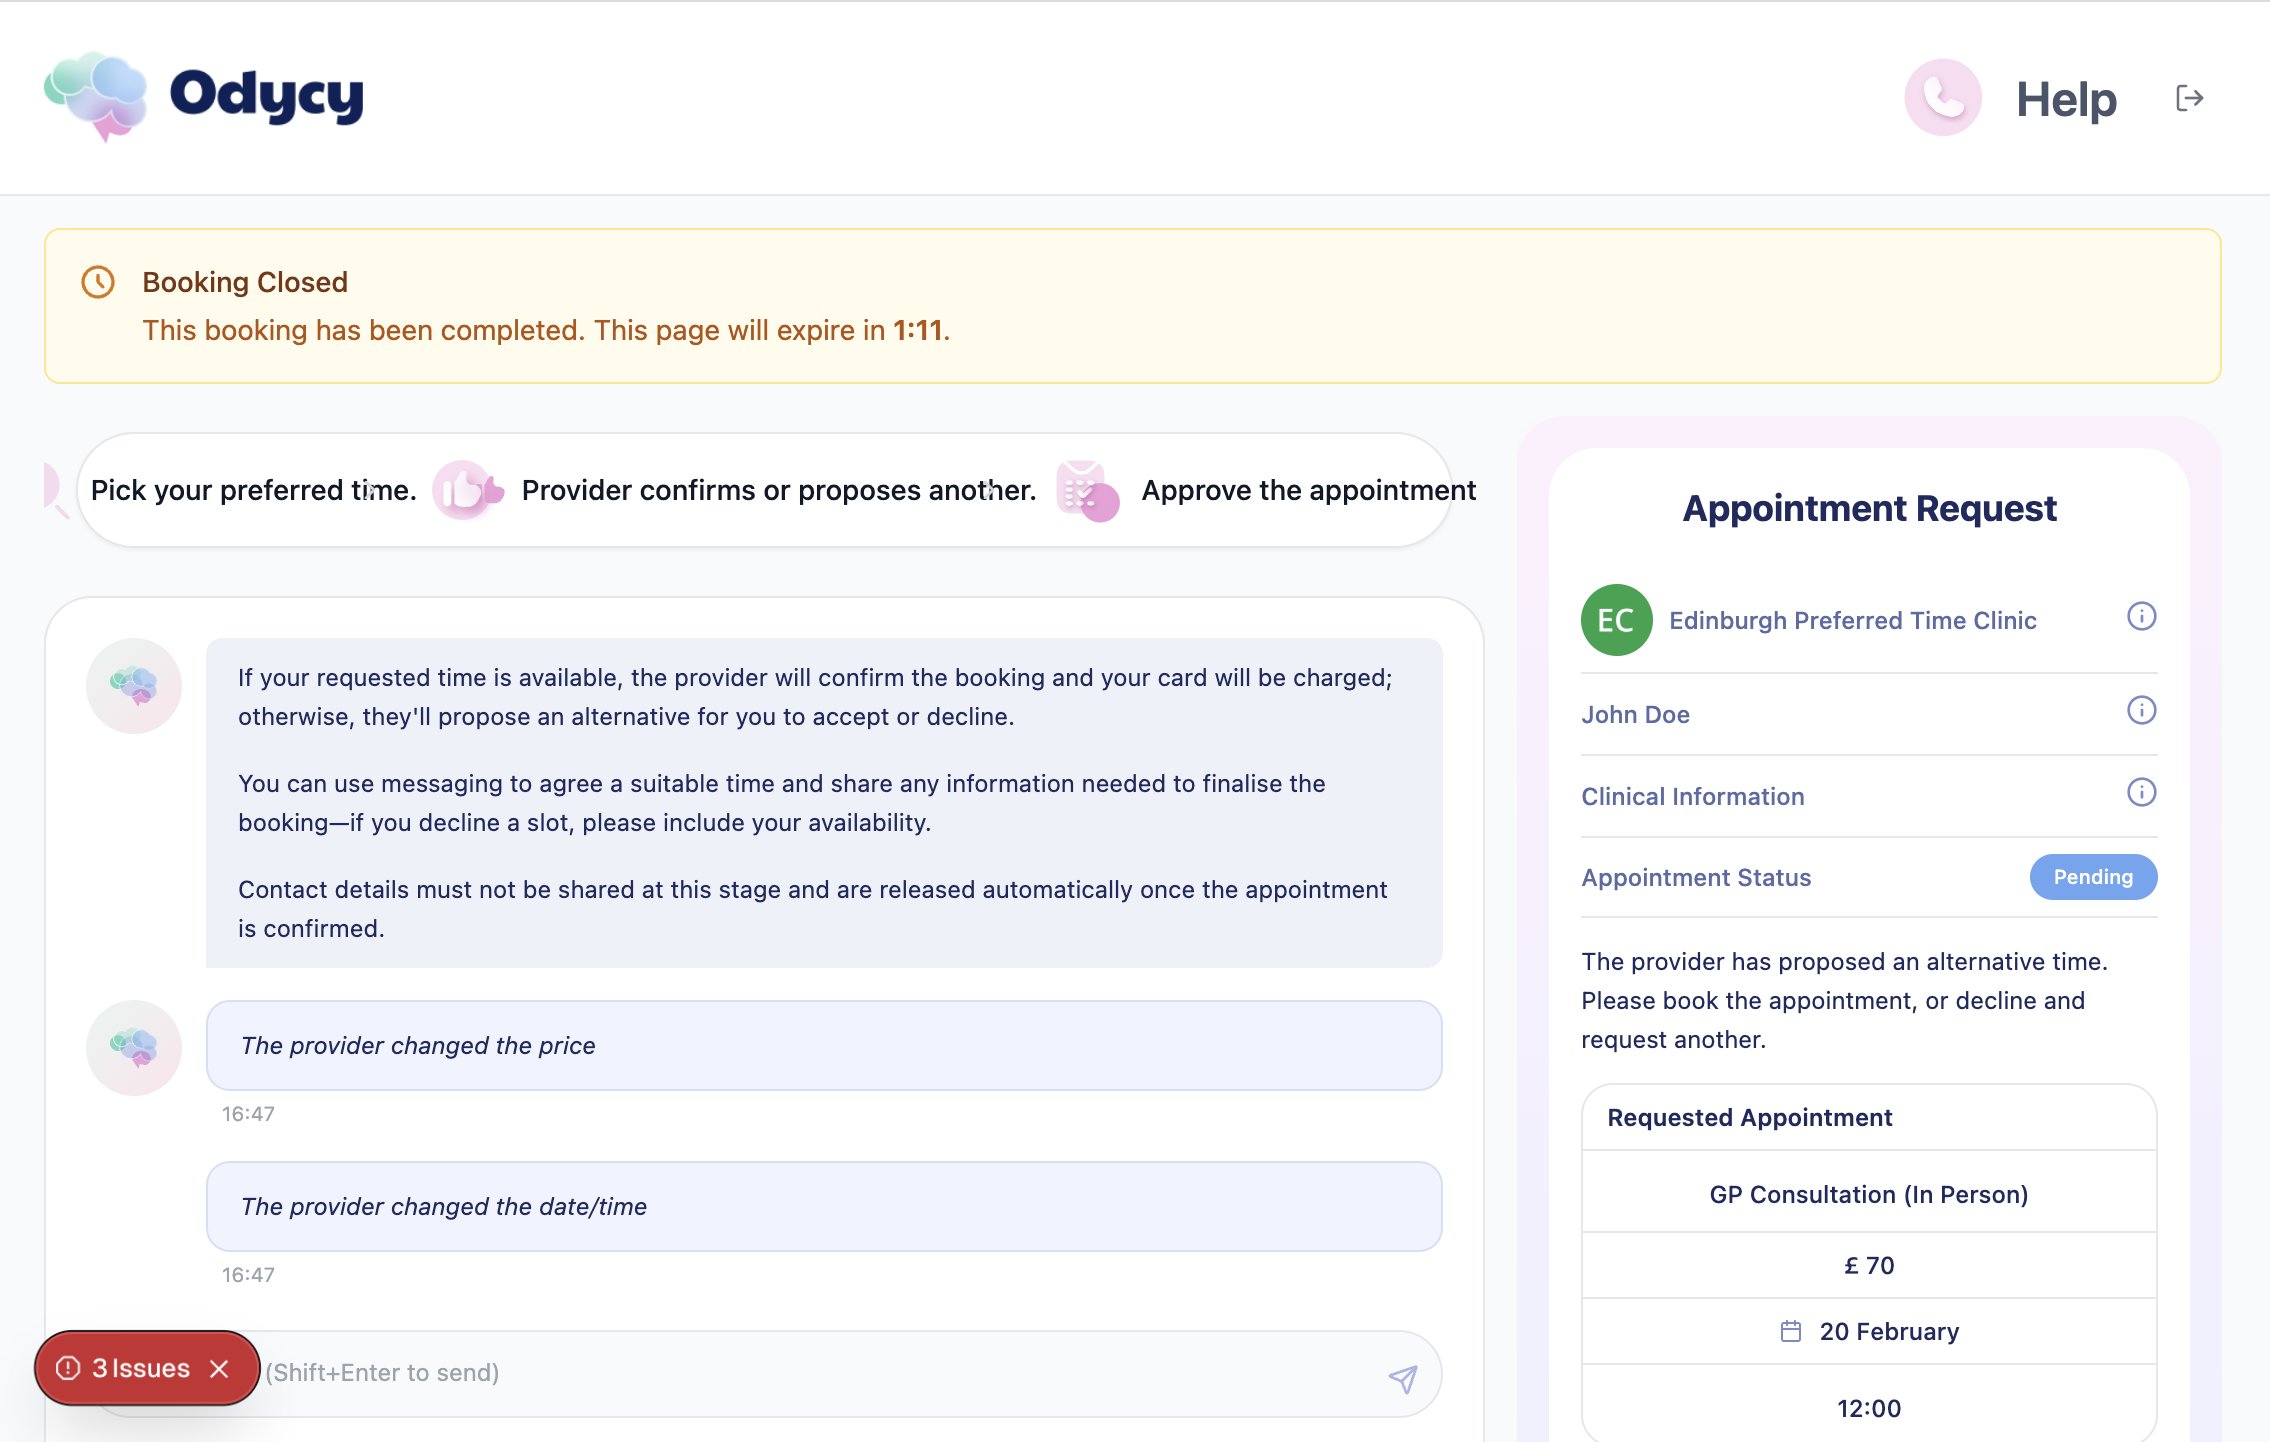Screen dimensions: 2270x1442
Task: Click the warning icon inside 3 Issues badge
Action: pos(68,1368)
